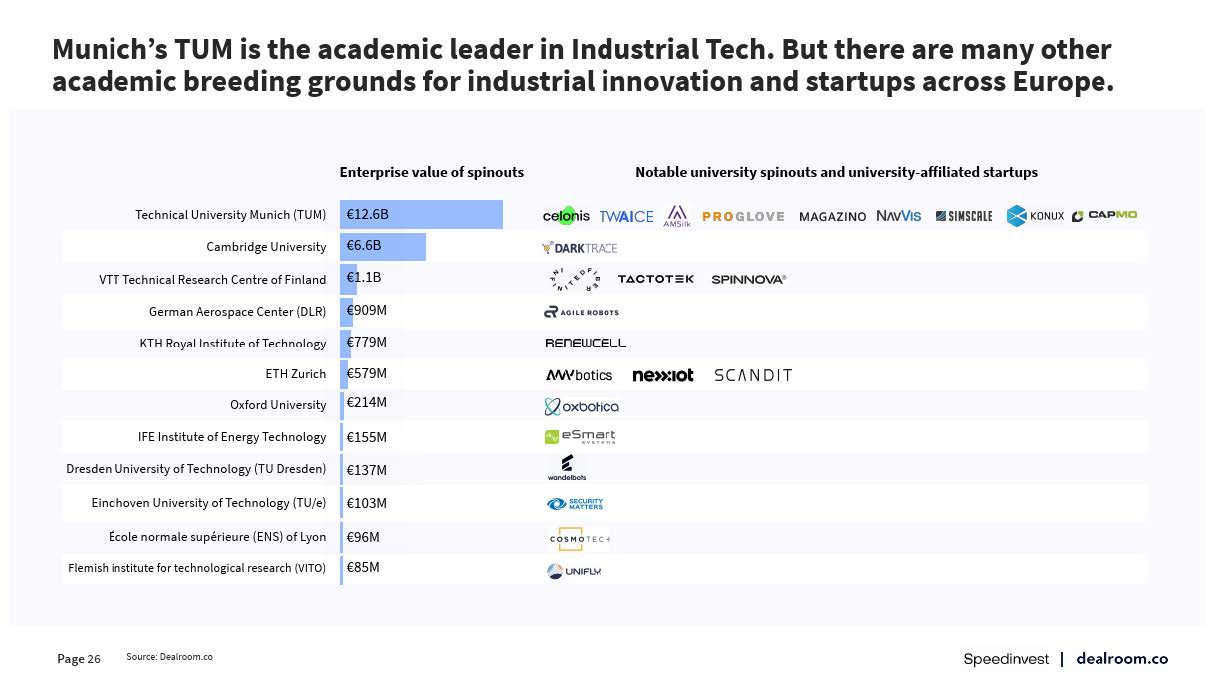Screen dimensions: 1225x690
Task: Click the Agile Robots logo
Action: [x=581, y=312]
